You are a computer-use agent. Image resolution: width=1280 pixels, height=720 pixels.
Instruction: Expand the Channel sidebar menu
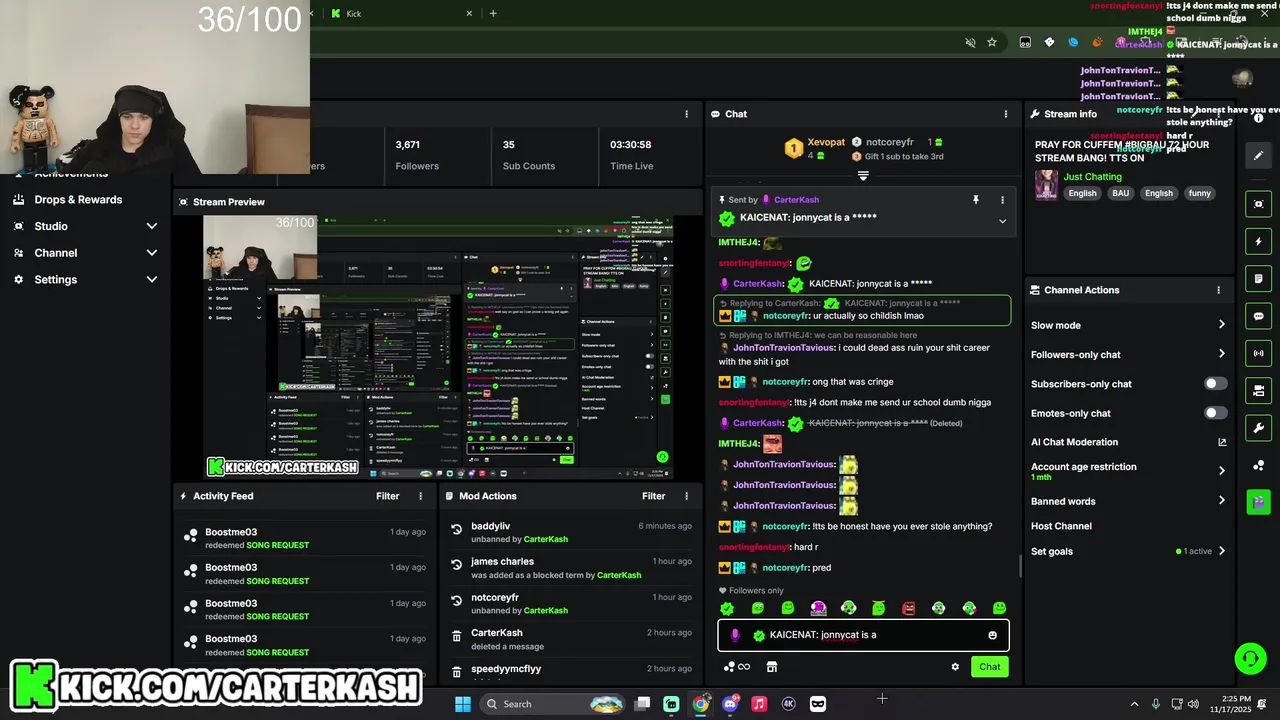[x=152, y=253]
